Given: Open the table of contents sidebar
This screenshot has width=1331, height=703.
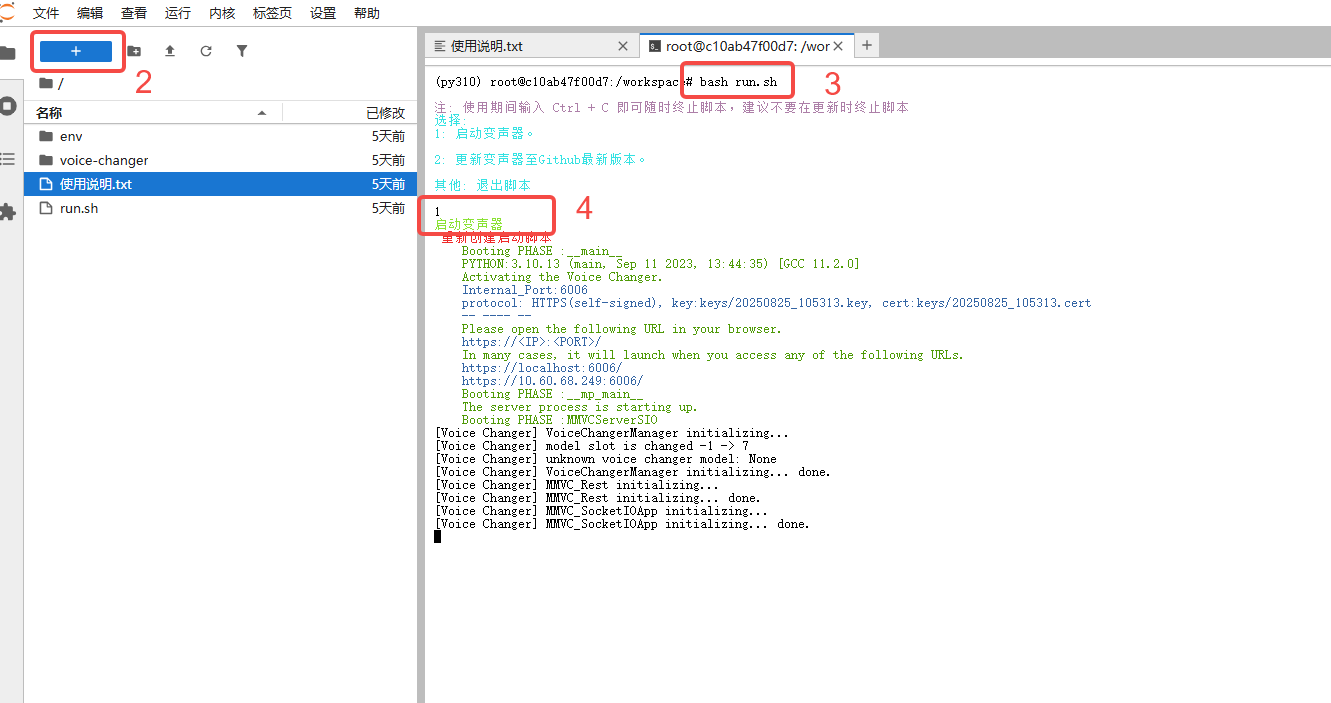Looking at the screenshot, I should point(8,159).
